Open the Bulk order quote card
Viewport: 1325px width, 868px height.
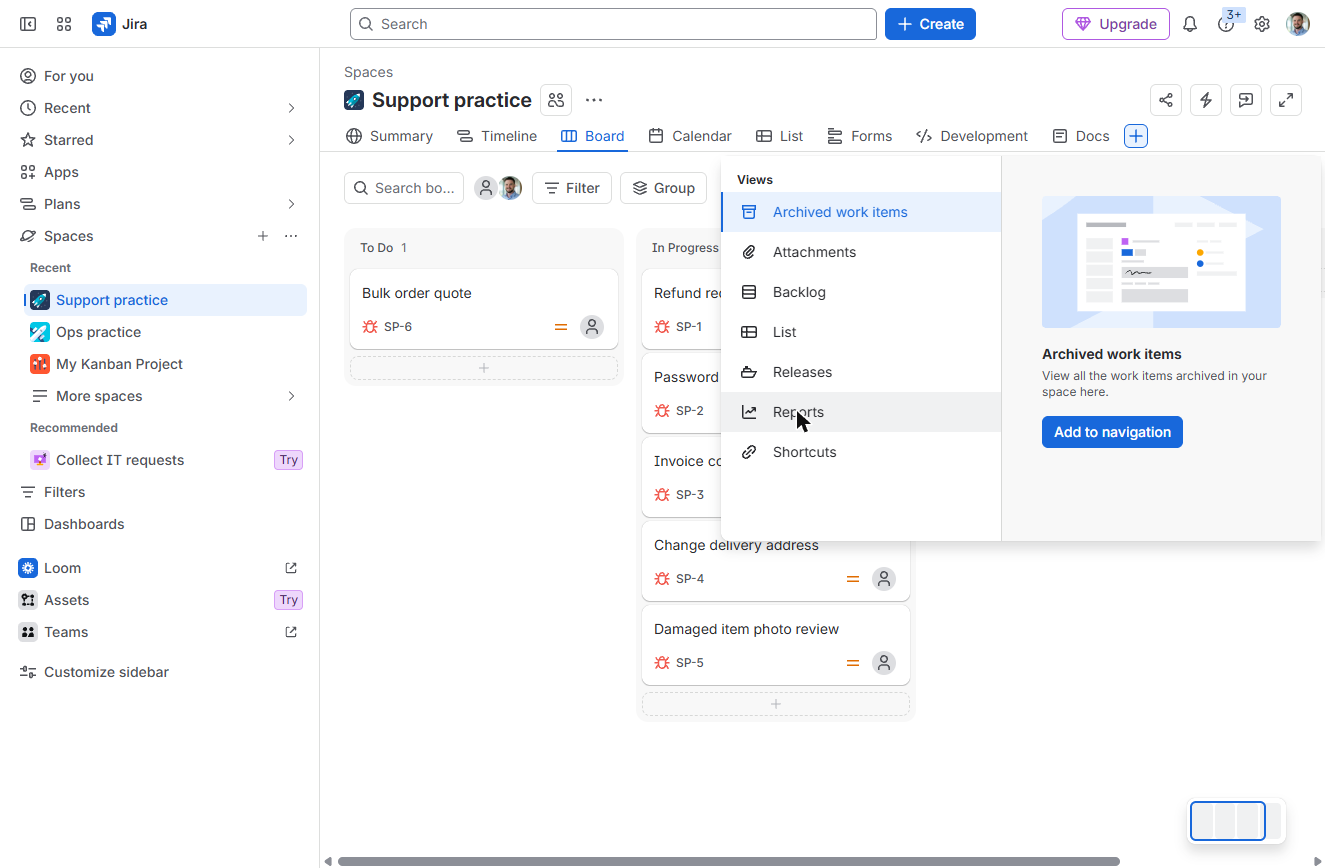pyautogui.click(x=484, y=309)
